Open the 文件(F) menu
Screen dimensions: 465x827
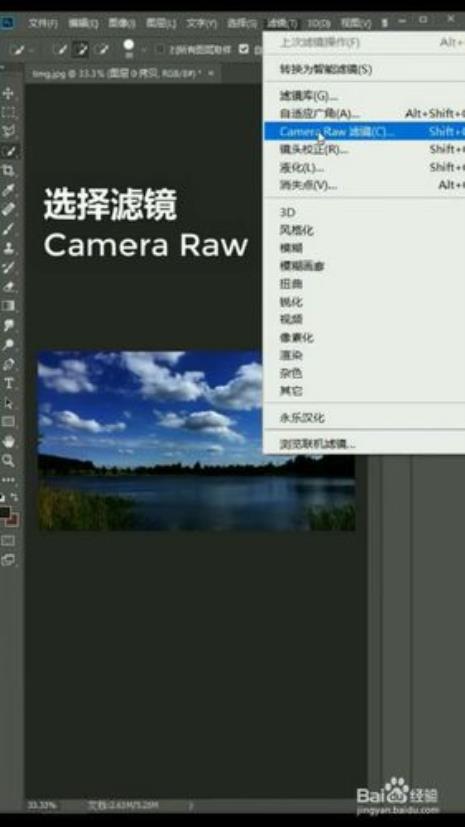[43, 23]
